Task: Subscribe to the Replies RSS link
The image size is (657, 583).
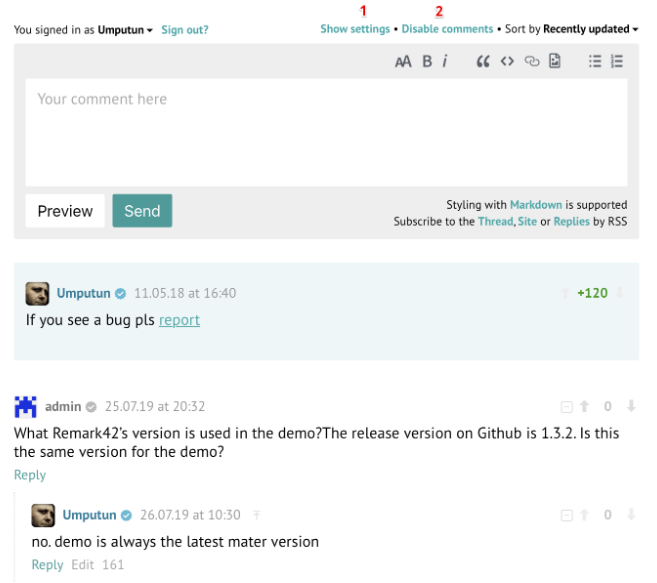Action: click(x=572, y=221)
